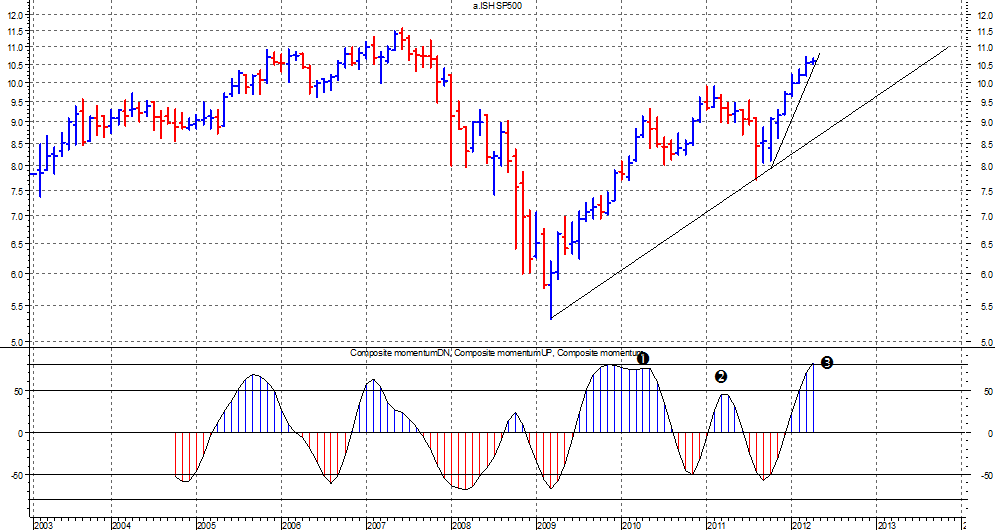Click year label 2006 on time axis

291,525
